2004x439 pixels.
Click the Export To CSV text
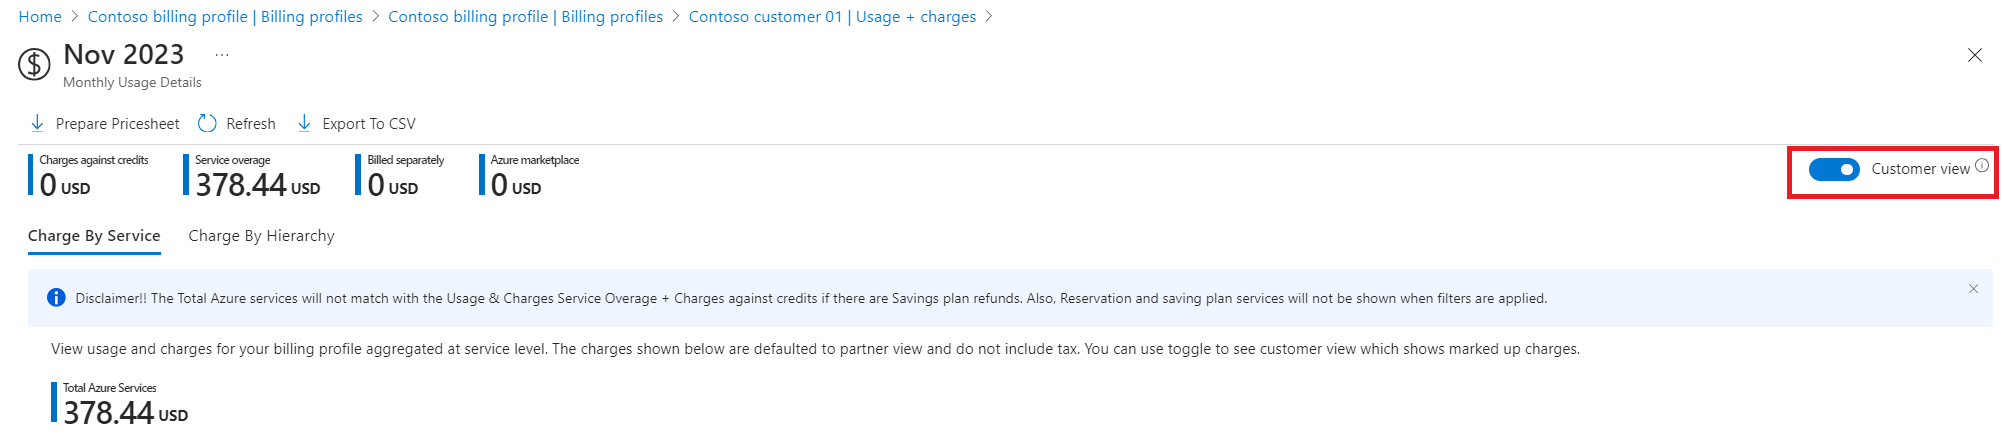[x=369, y=124]
